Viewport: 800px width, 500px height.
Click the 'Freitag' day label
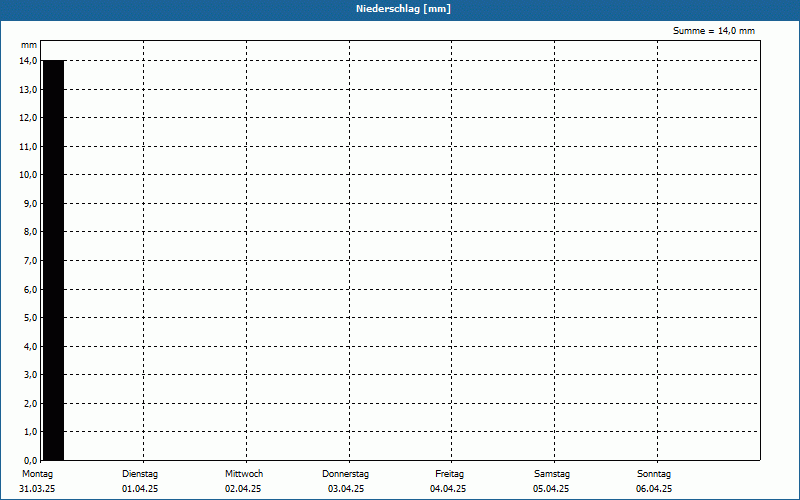(449, 473)
